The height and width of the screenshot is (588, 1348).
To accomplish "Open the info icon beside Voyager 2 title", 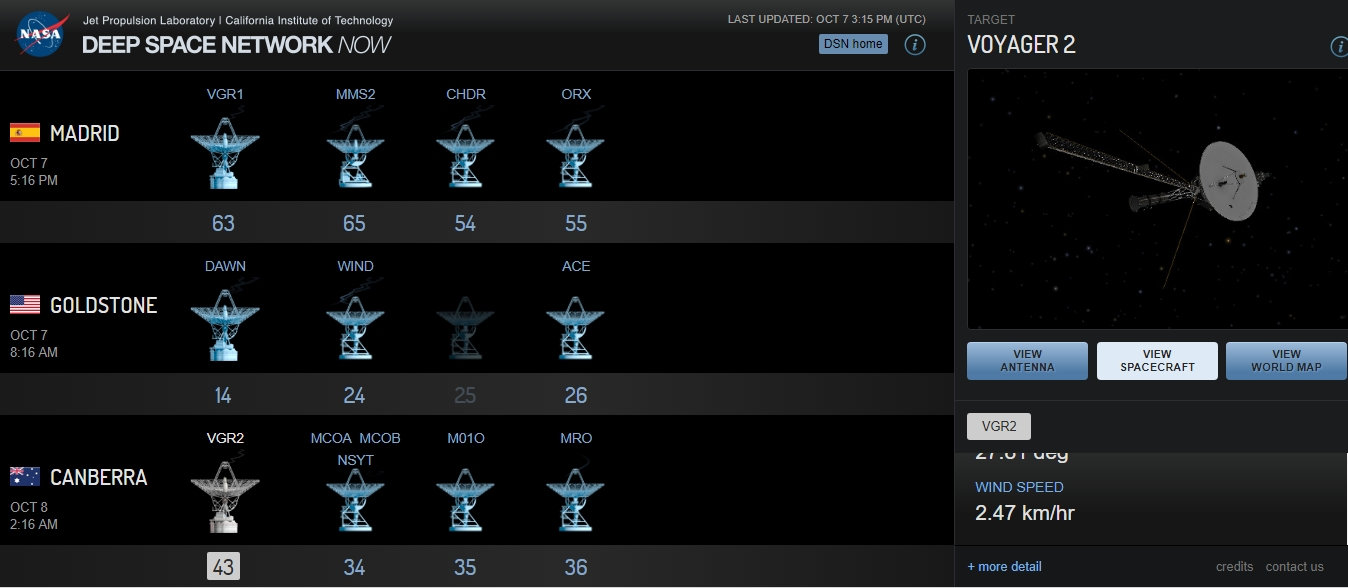I will [1340, 47].
